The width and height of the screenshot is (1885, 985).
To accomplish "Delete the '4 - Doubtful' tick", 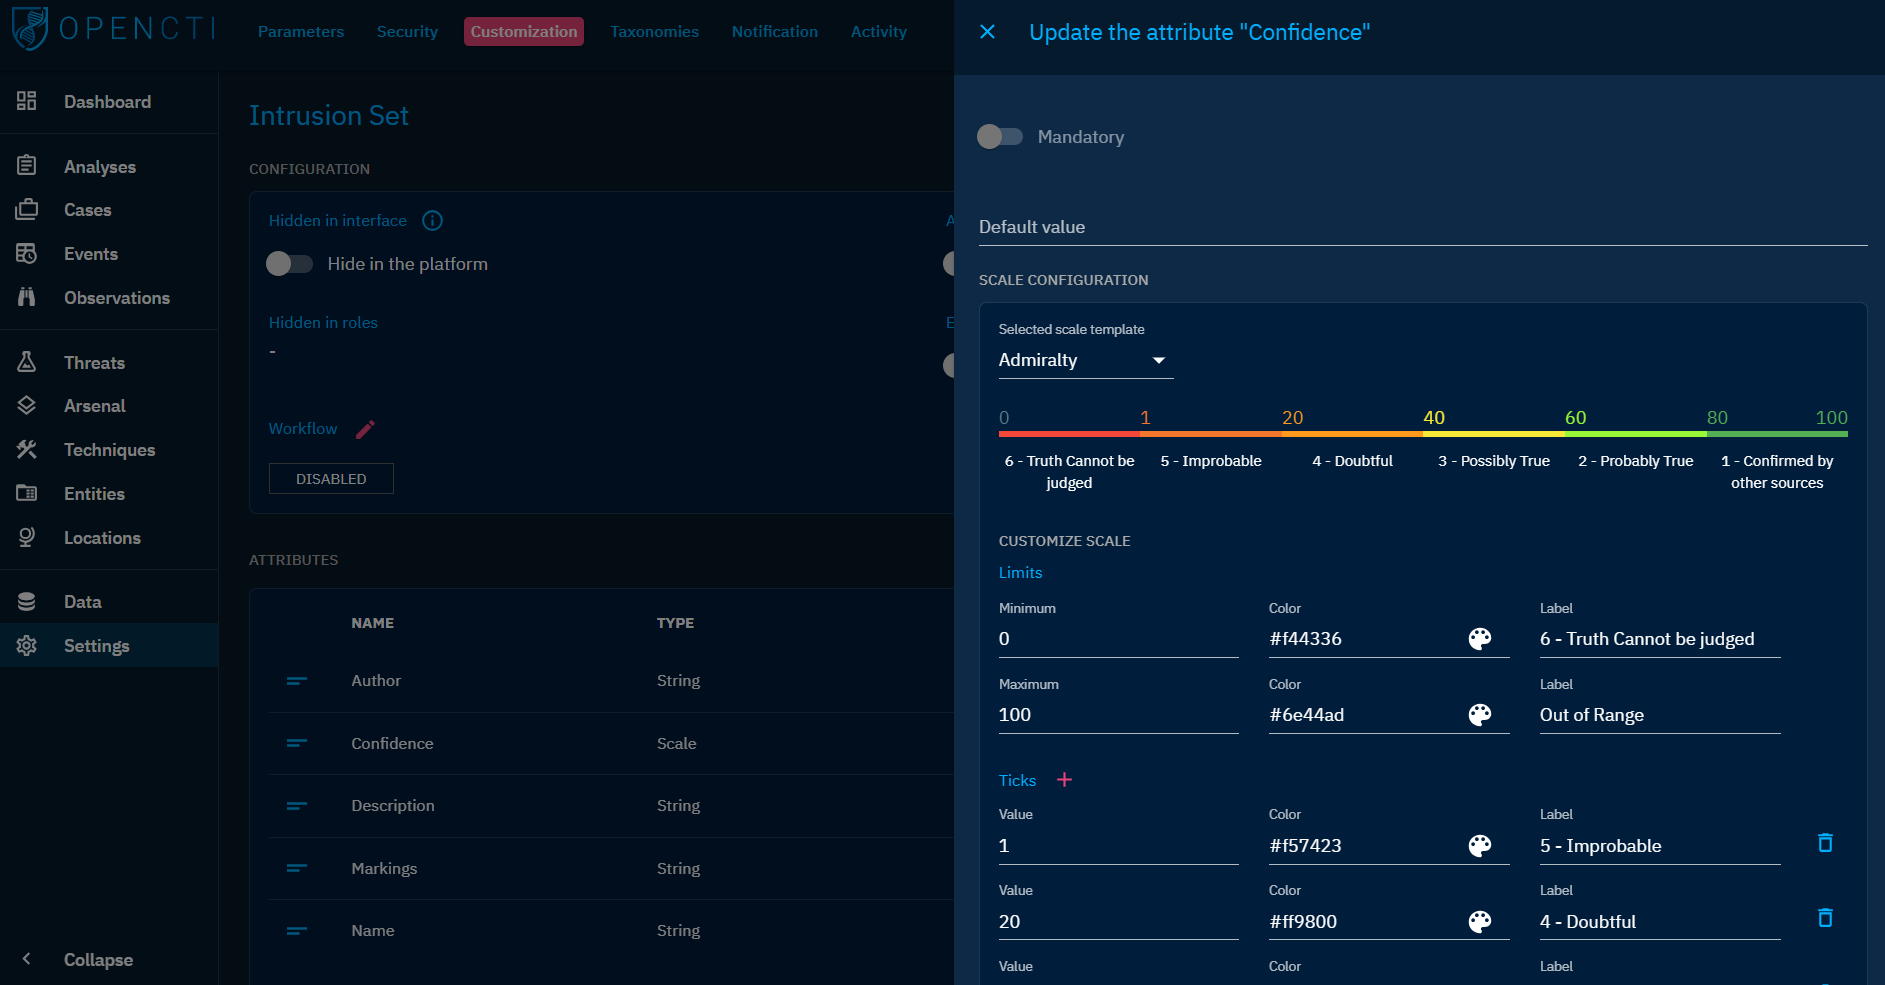I will (1824, 918).
